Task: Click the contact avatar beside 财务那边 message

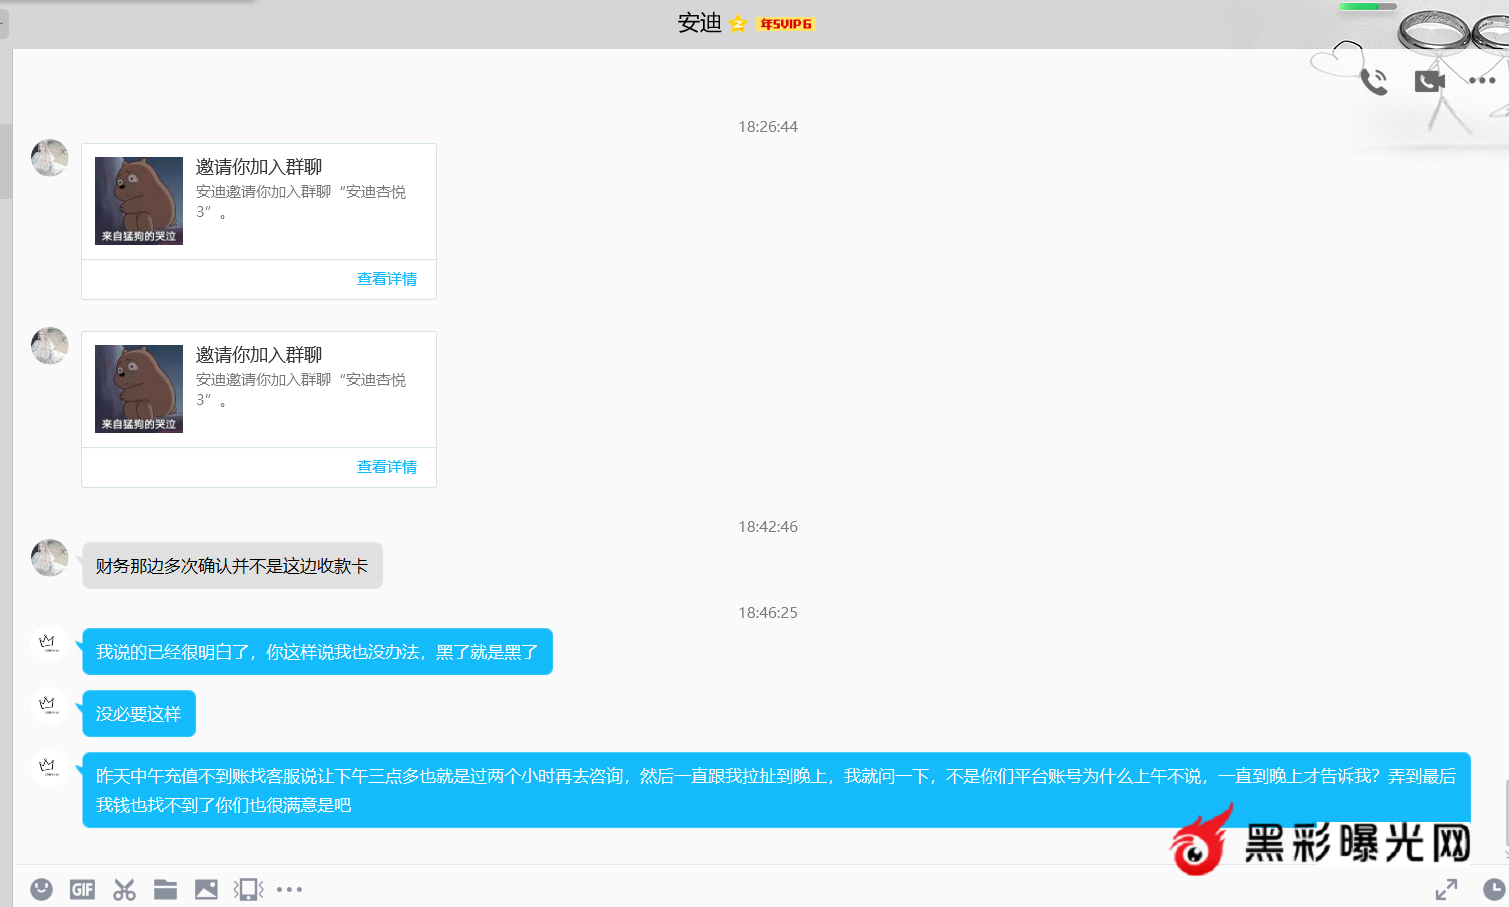Action: pos(50,558)
